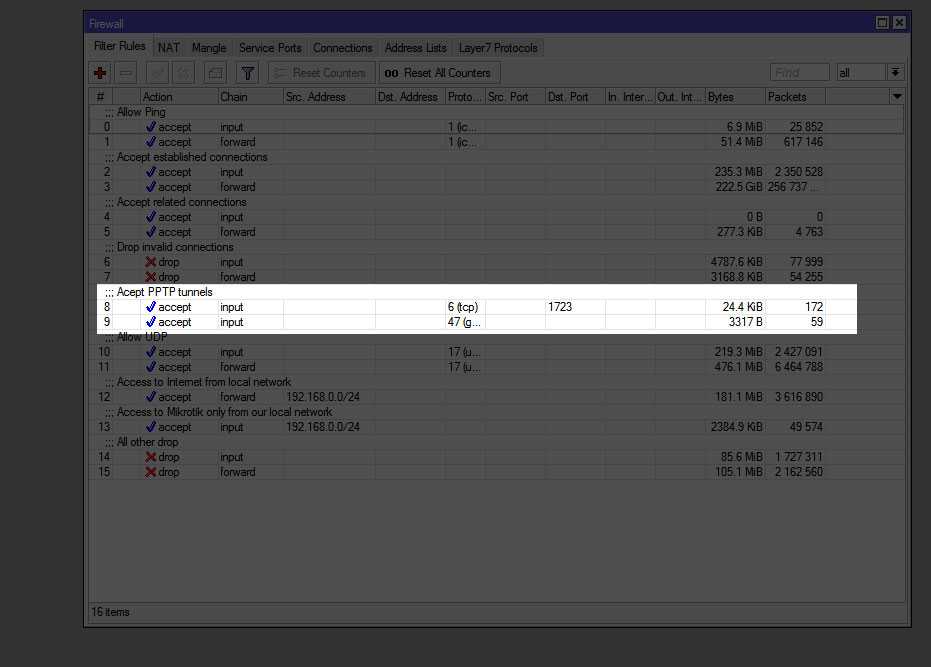
Task: Open the Address Lists tab
Action: click(x=415, y=47)
